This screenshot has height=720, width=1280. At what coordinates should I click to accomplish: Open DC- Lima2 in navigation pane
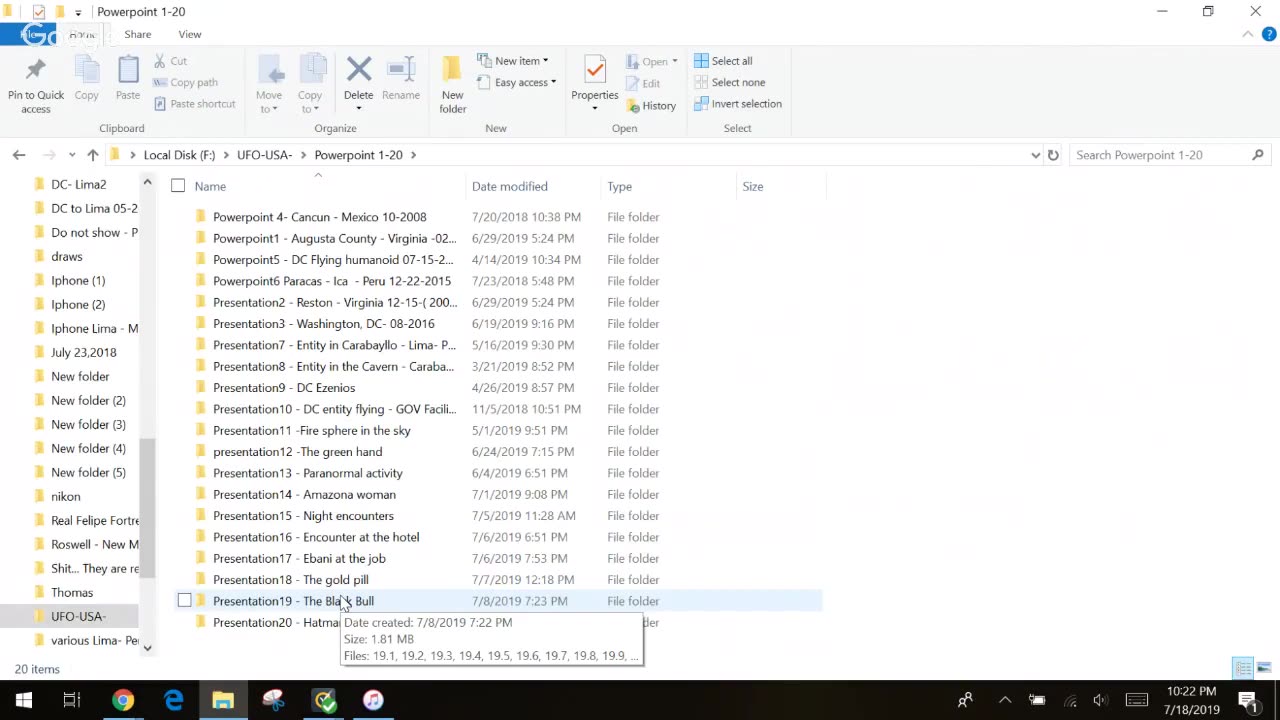[x=78, y=184]
